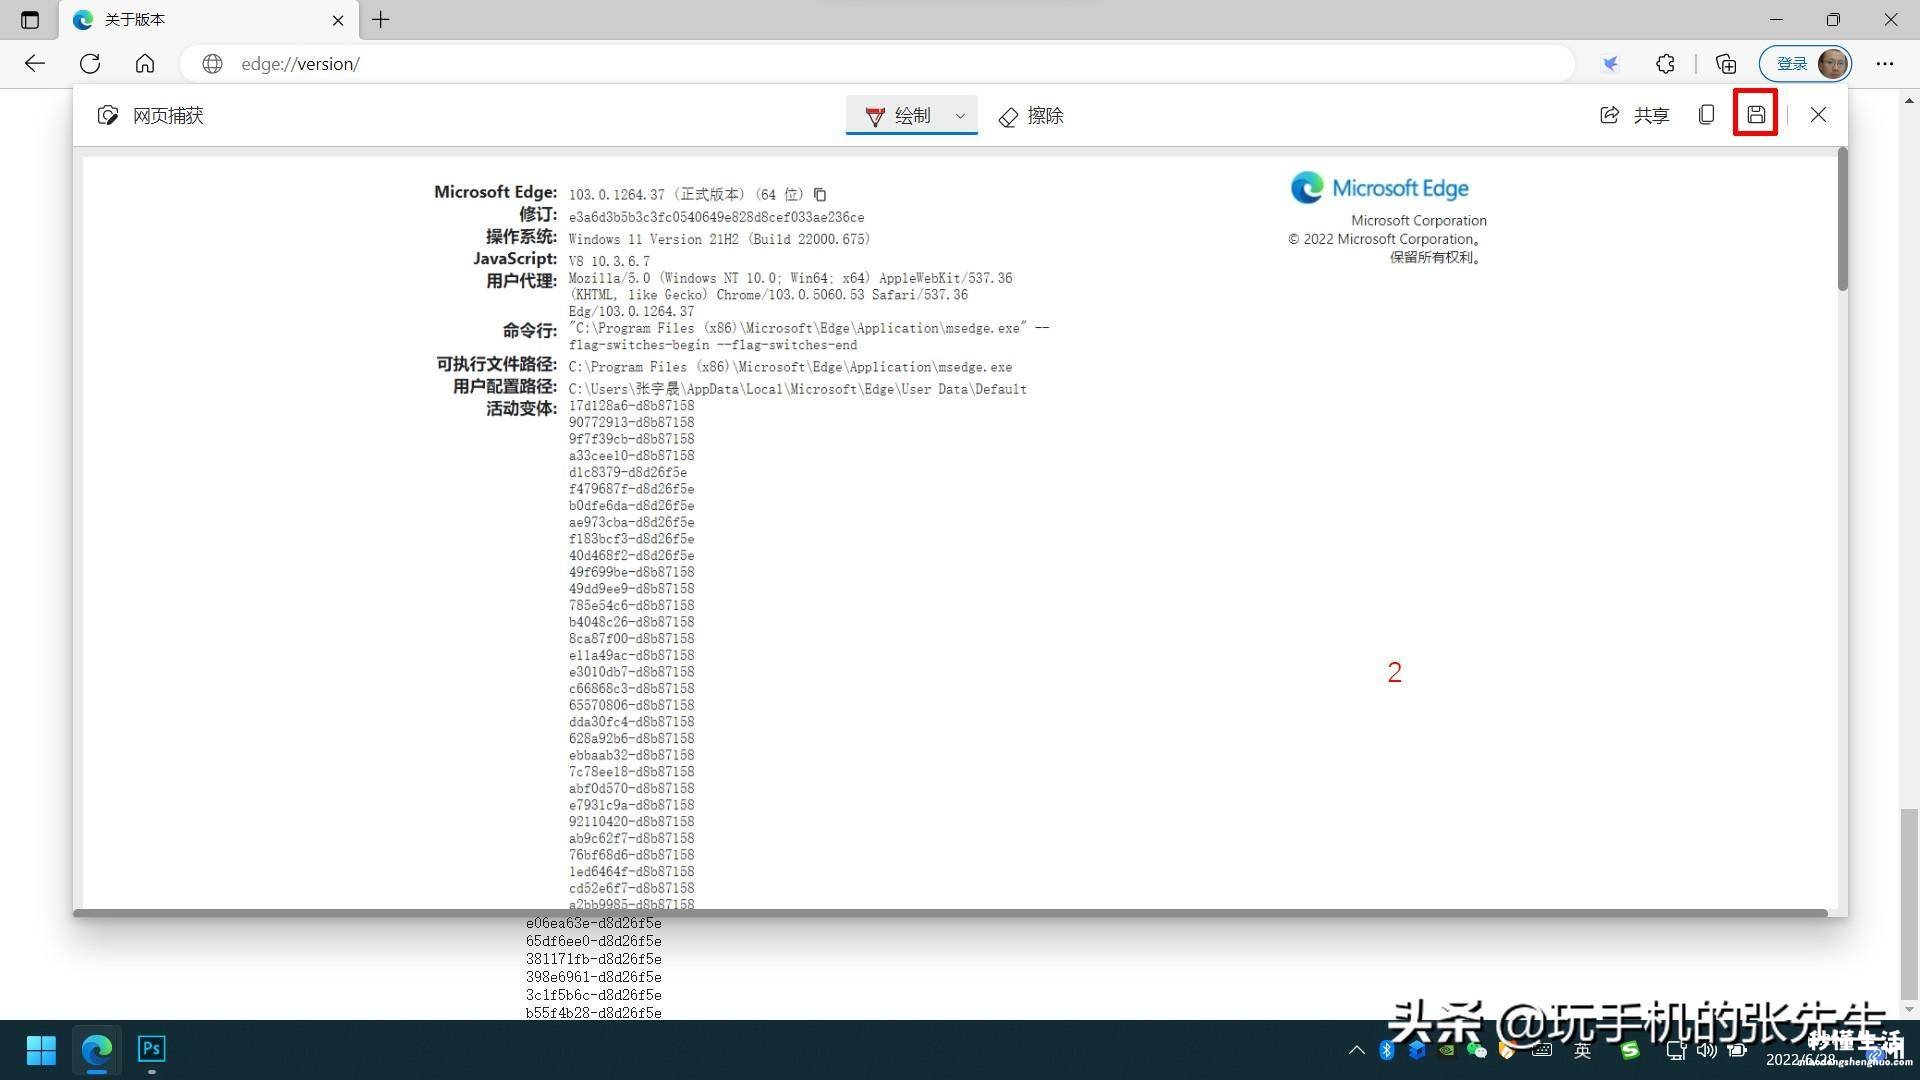
Task: Open the blue bird extension icon
Action: click(x=1610, y=64)
